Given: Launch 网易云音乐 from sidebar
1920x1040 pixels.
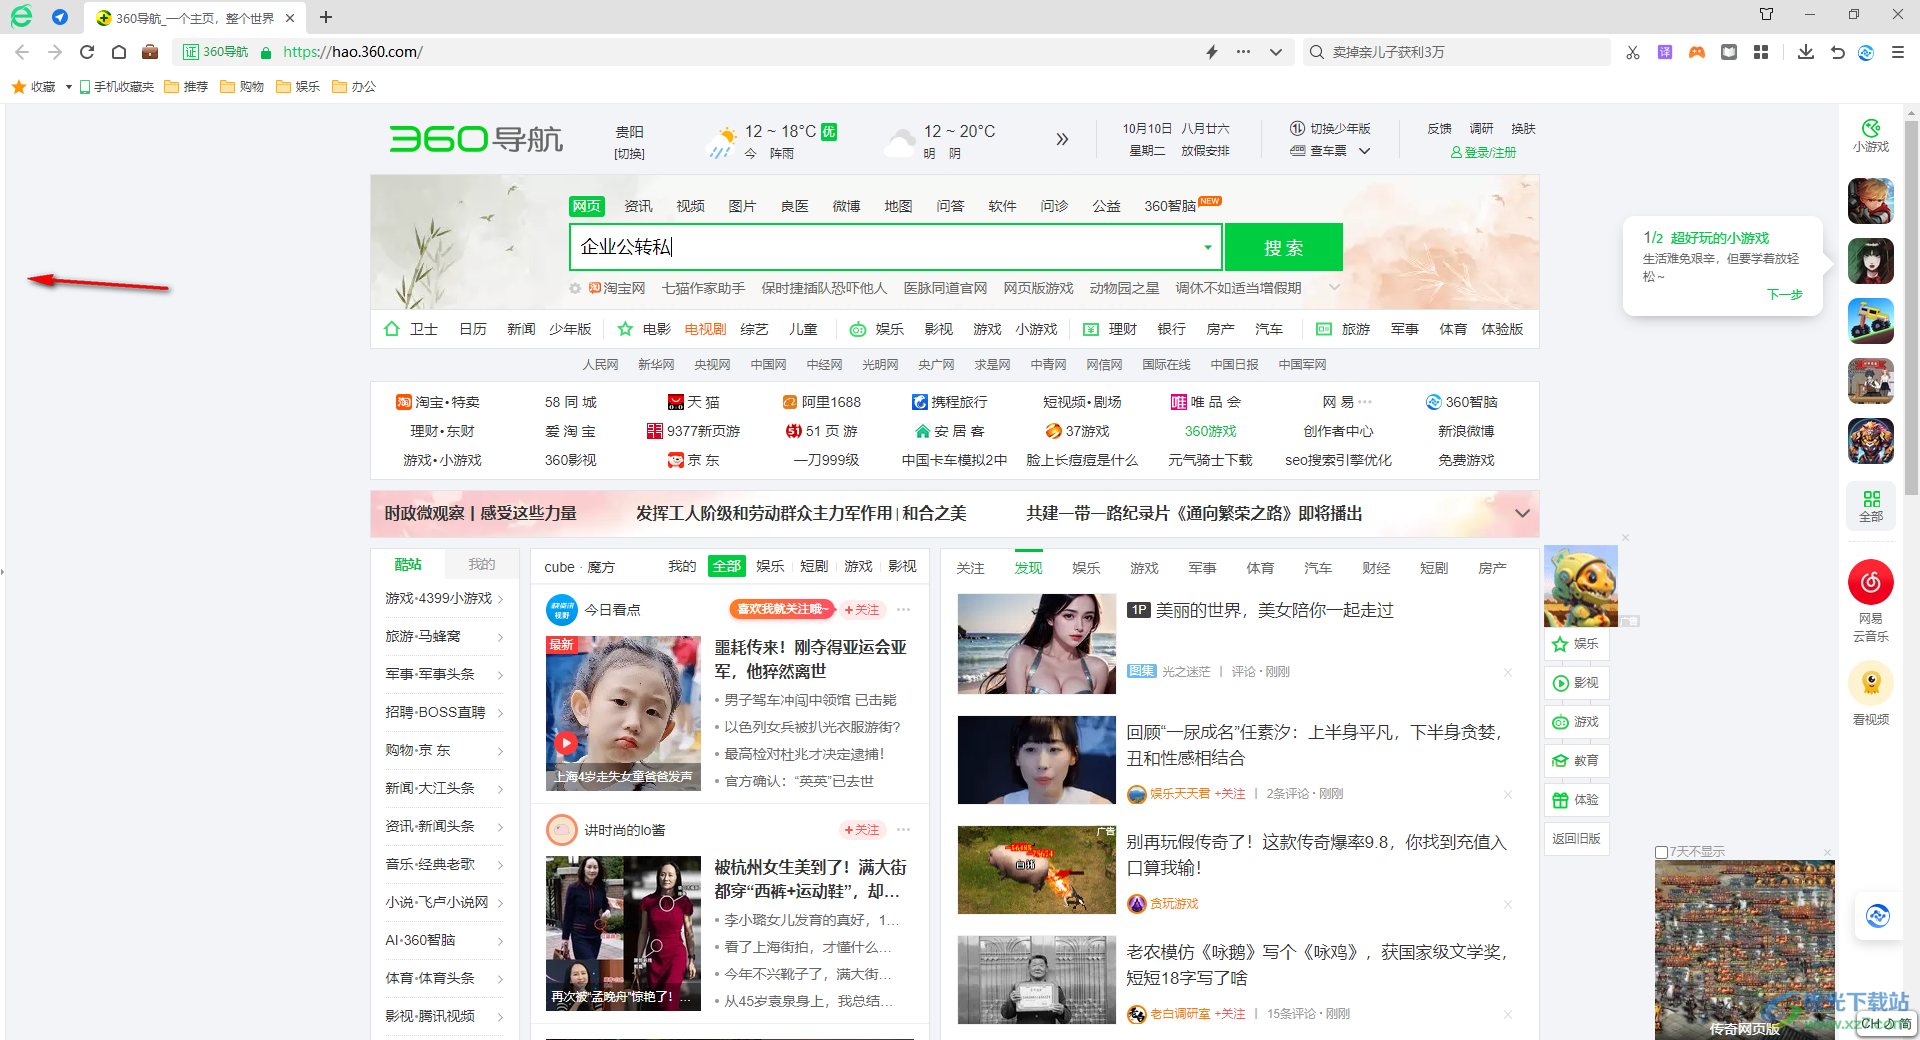Looking at the screenshot, I should (x=1871, y=601).
